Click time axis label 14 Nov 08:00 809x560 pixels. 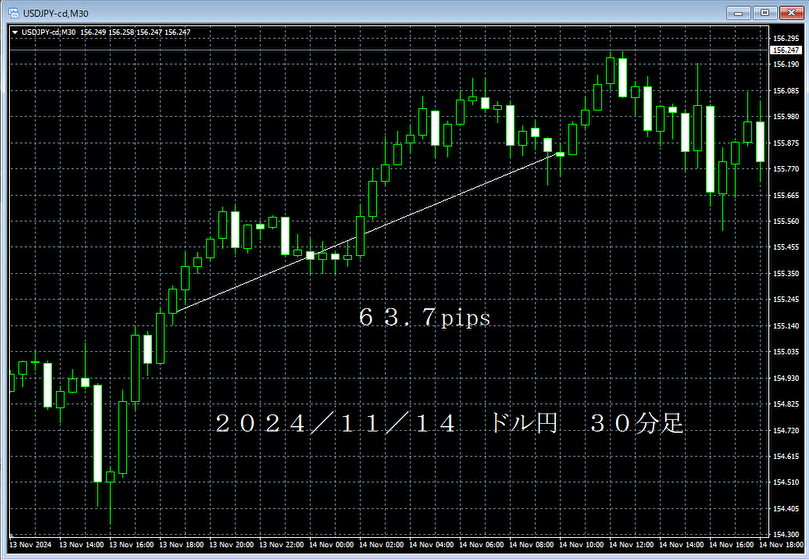[532, 545]
